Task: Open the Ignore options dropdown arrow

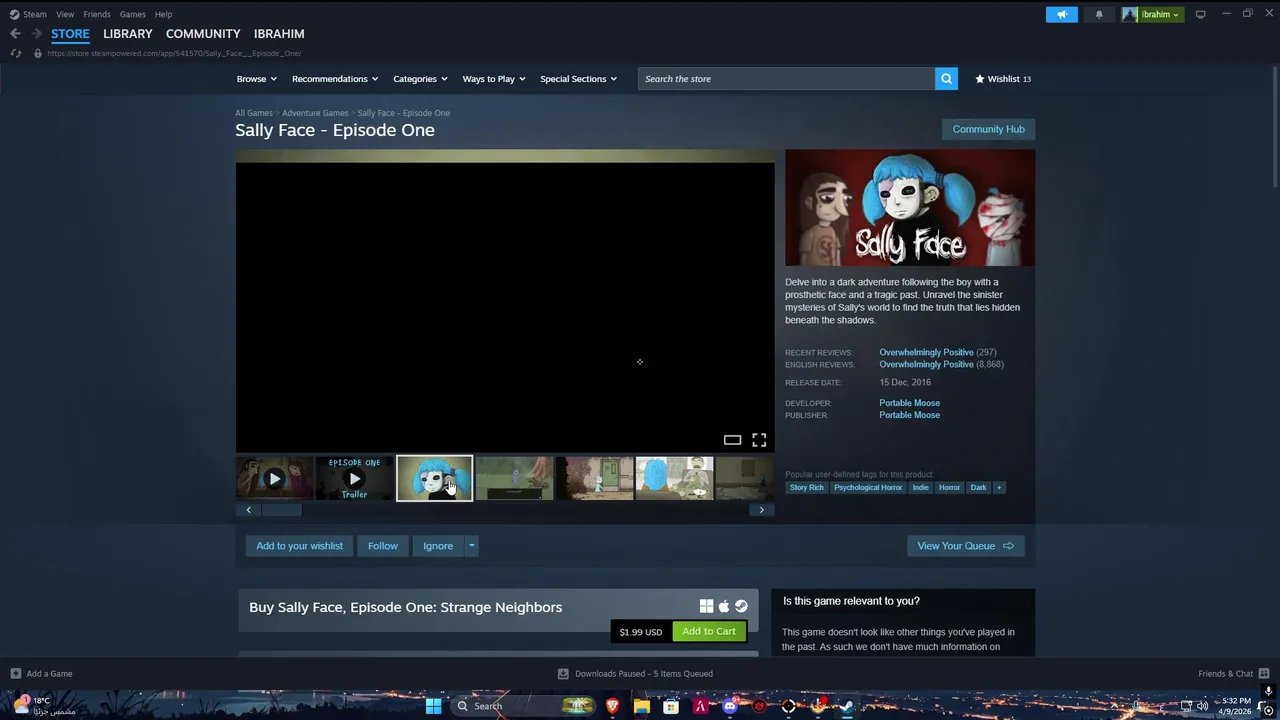Action: [471, 546]
